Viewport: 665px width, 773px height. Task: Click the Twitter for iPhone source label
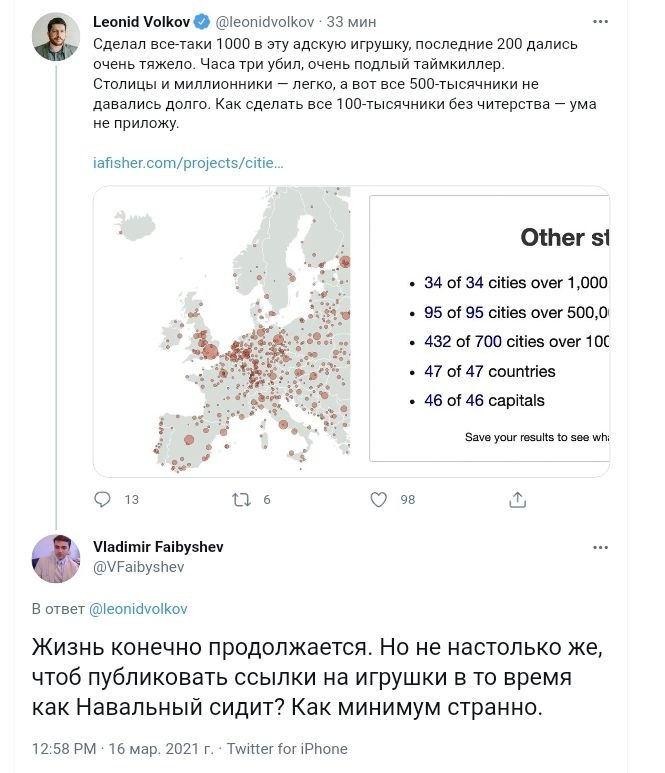click(287, 748)
